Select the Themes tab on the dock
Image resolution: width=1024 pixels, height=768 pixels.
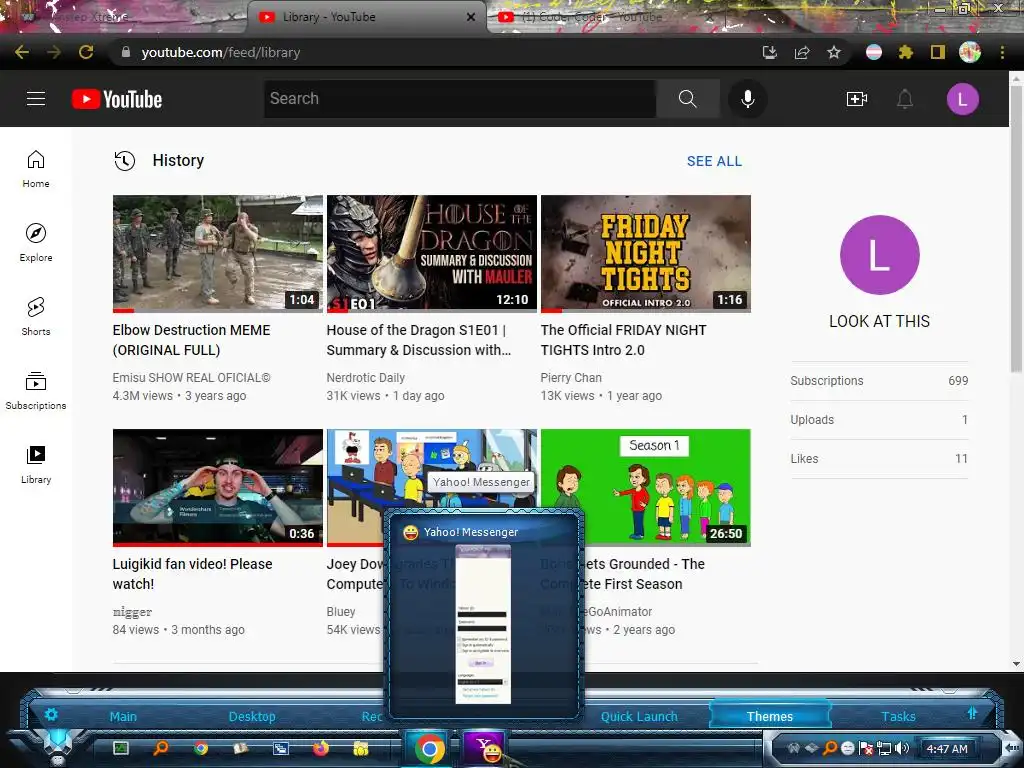tap(769, 716)
